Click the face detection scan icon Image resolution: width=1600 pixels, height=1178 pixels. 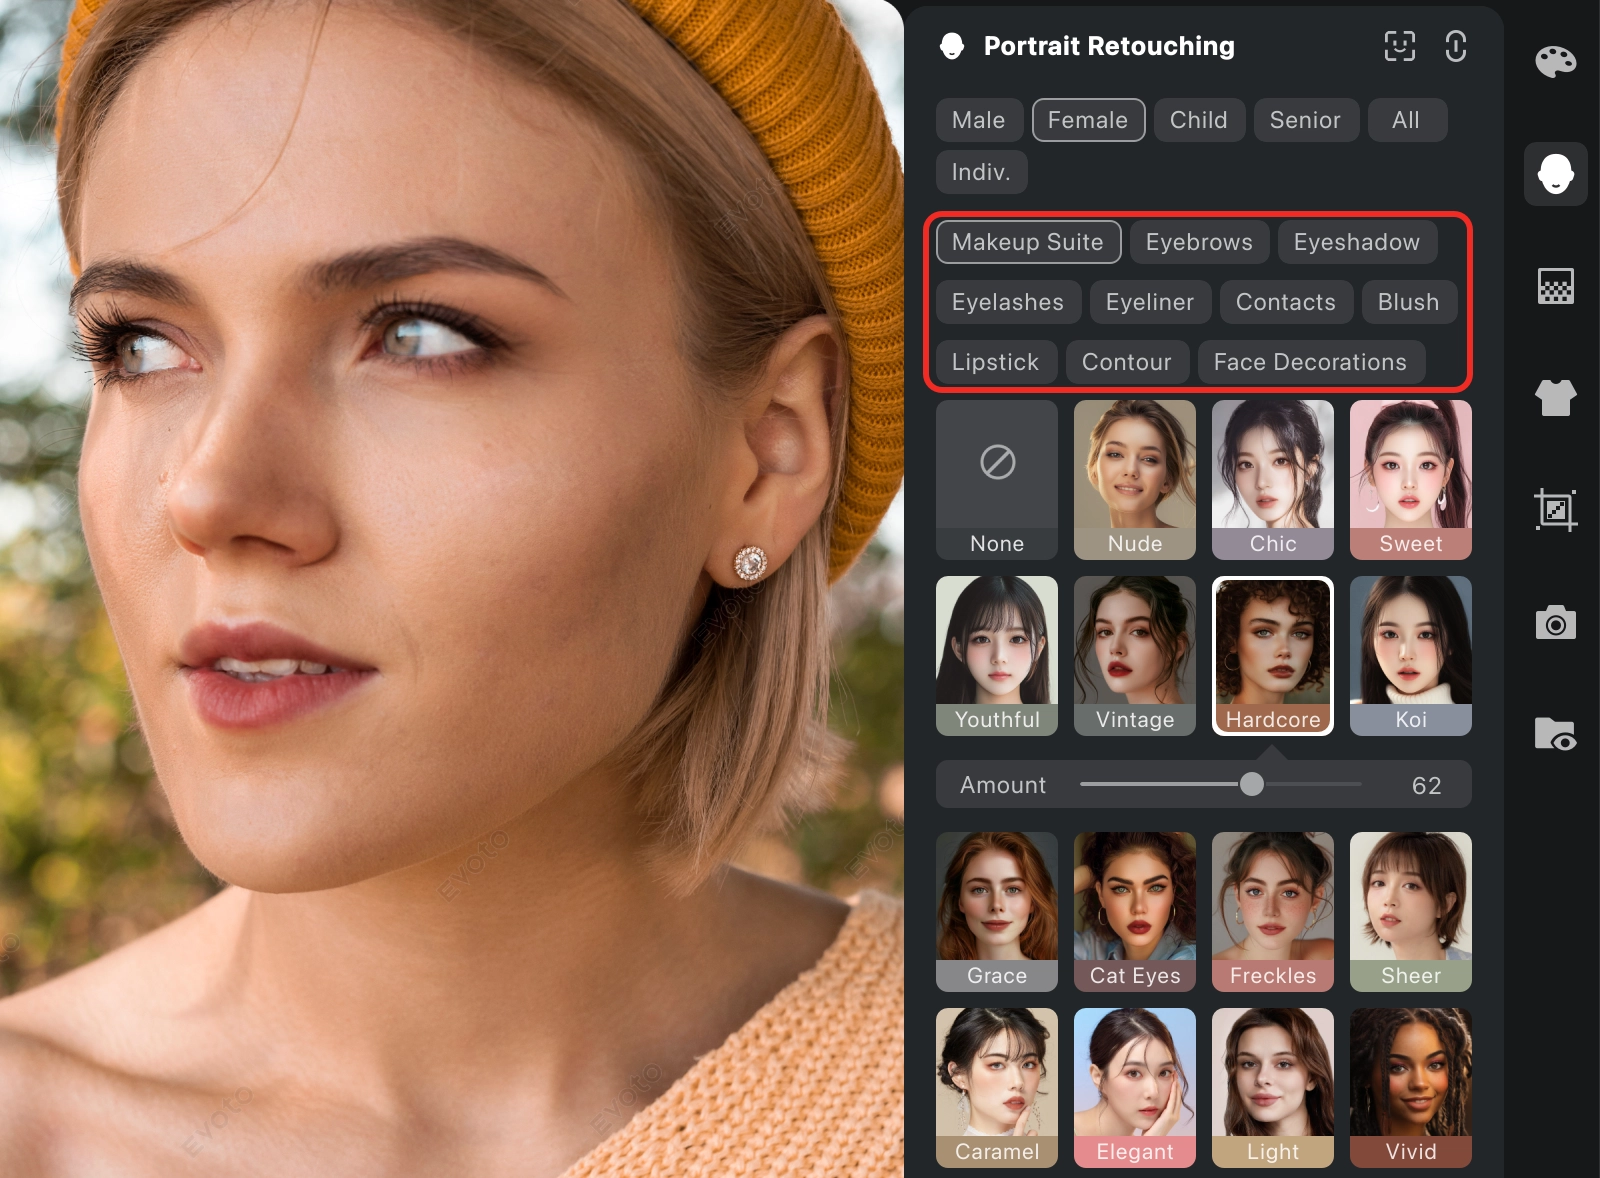(x=1399, y=46)
